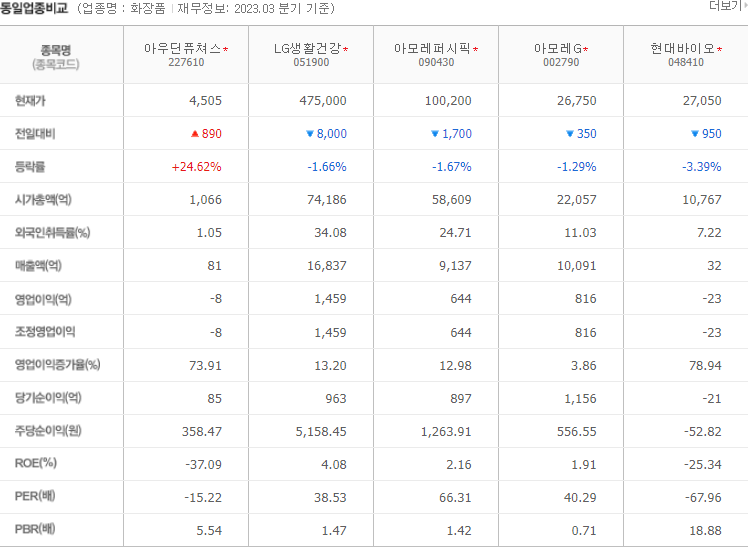The height and width of the screenshot is (555, 752).
Task: Click the 동일업종비교 section title
Action: coord(34,8)
